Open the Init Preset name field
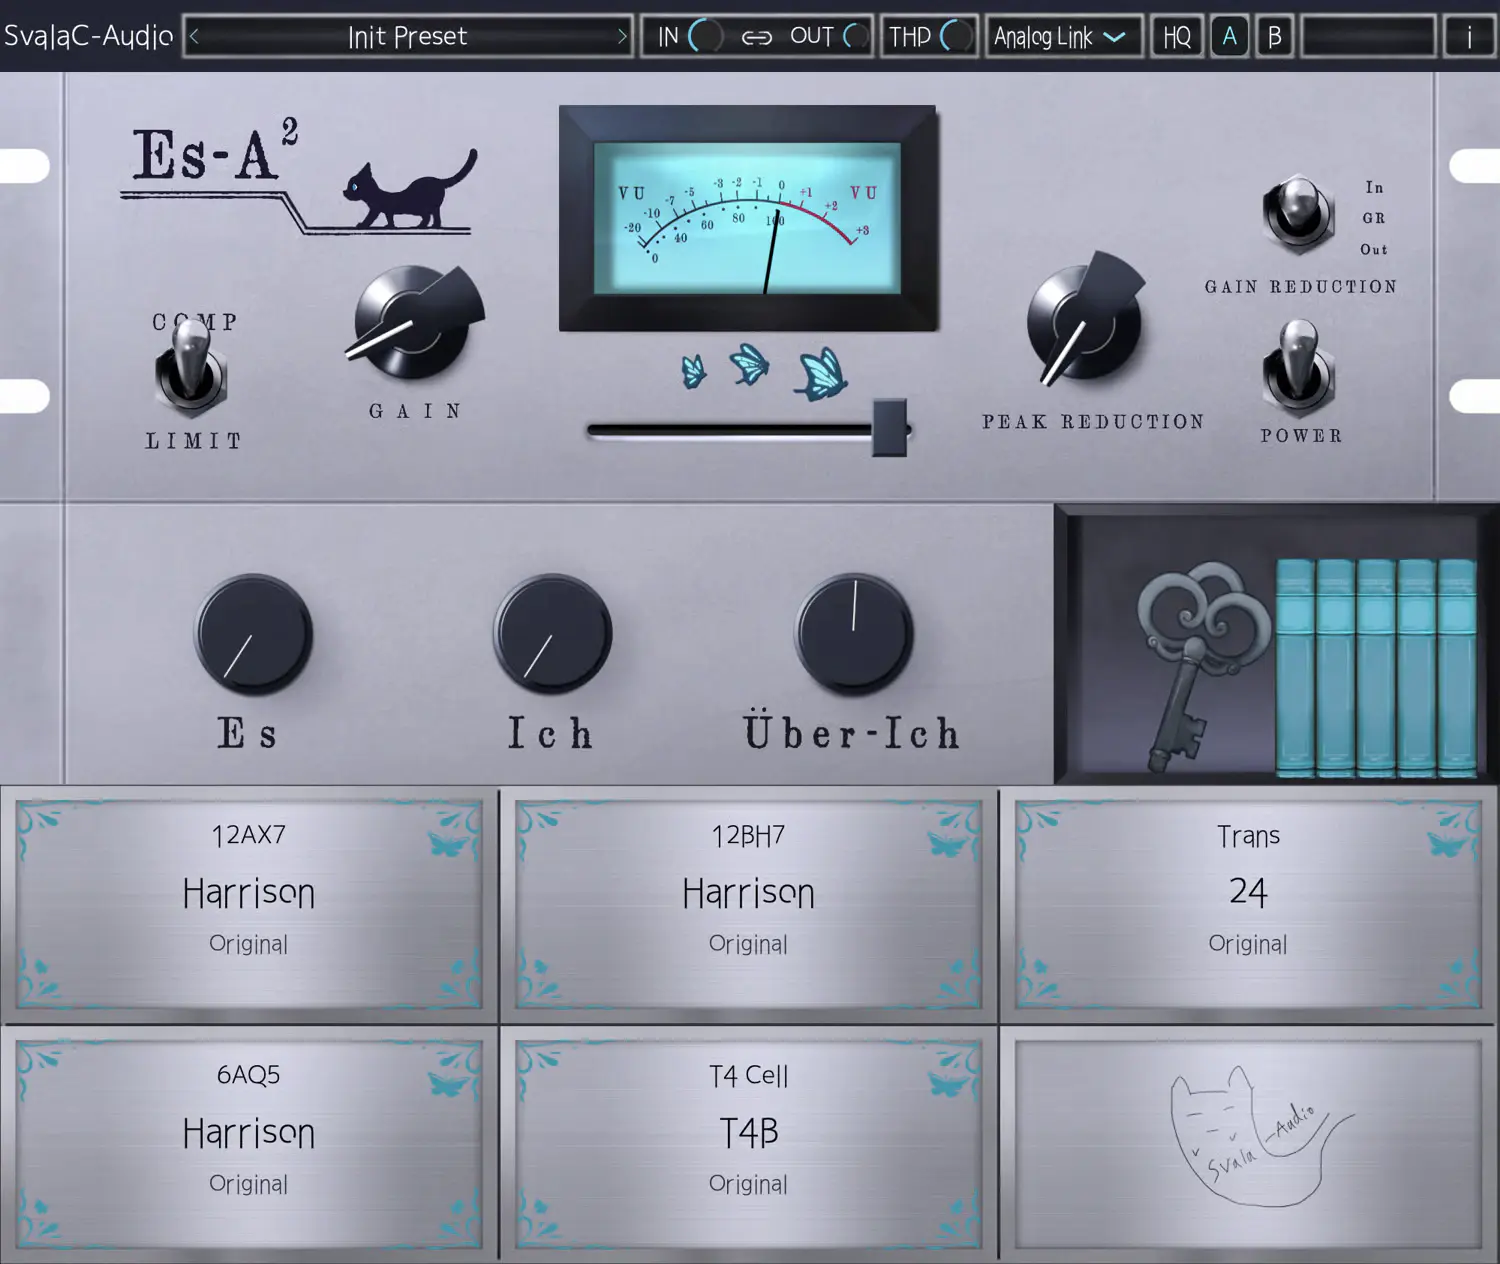 pos(408,37)
